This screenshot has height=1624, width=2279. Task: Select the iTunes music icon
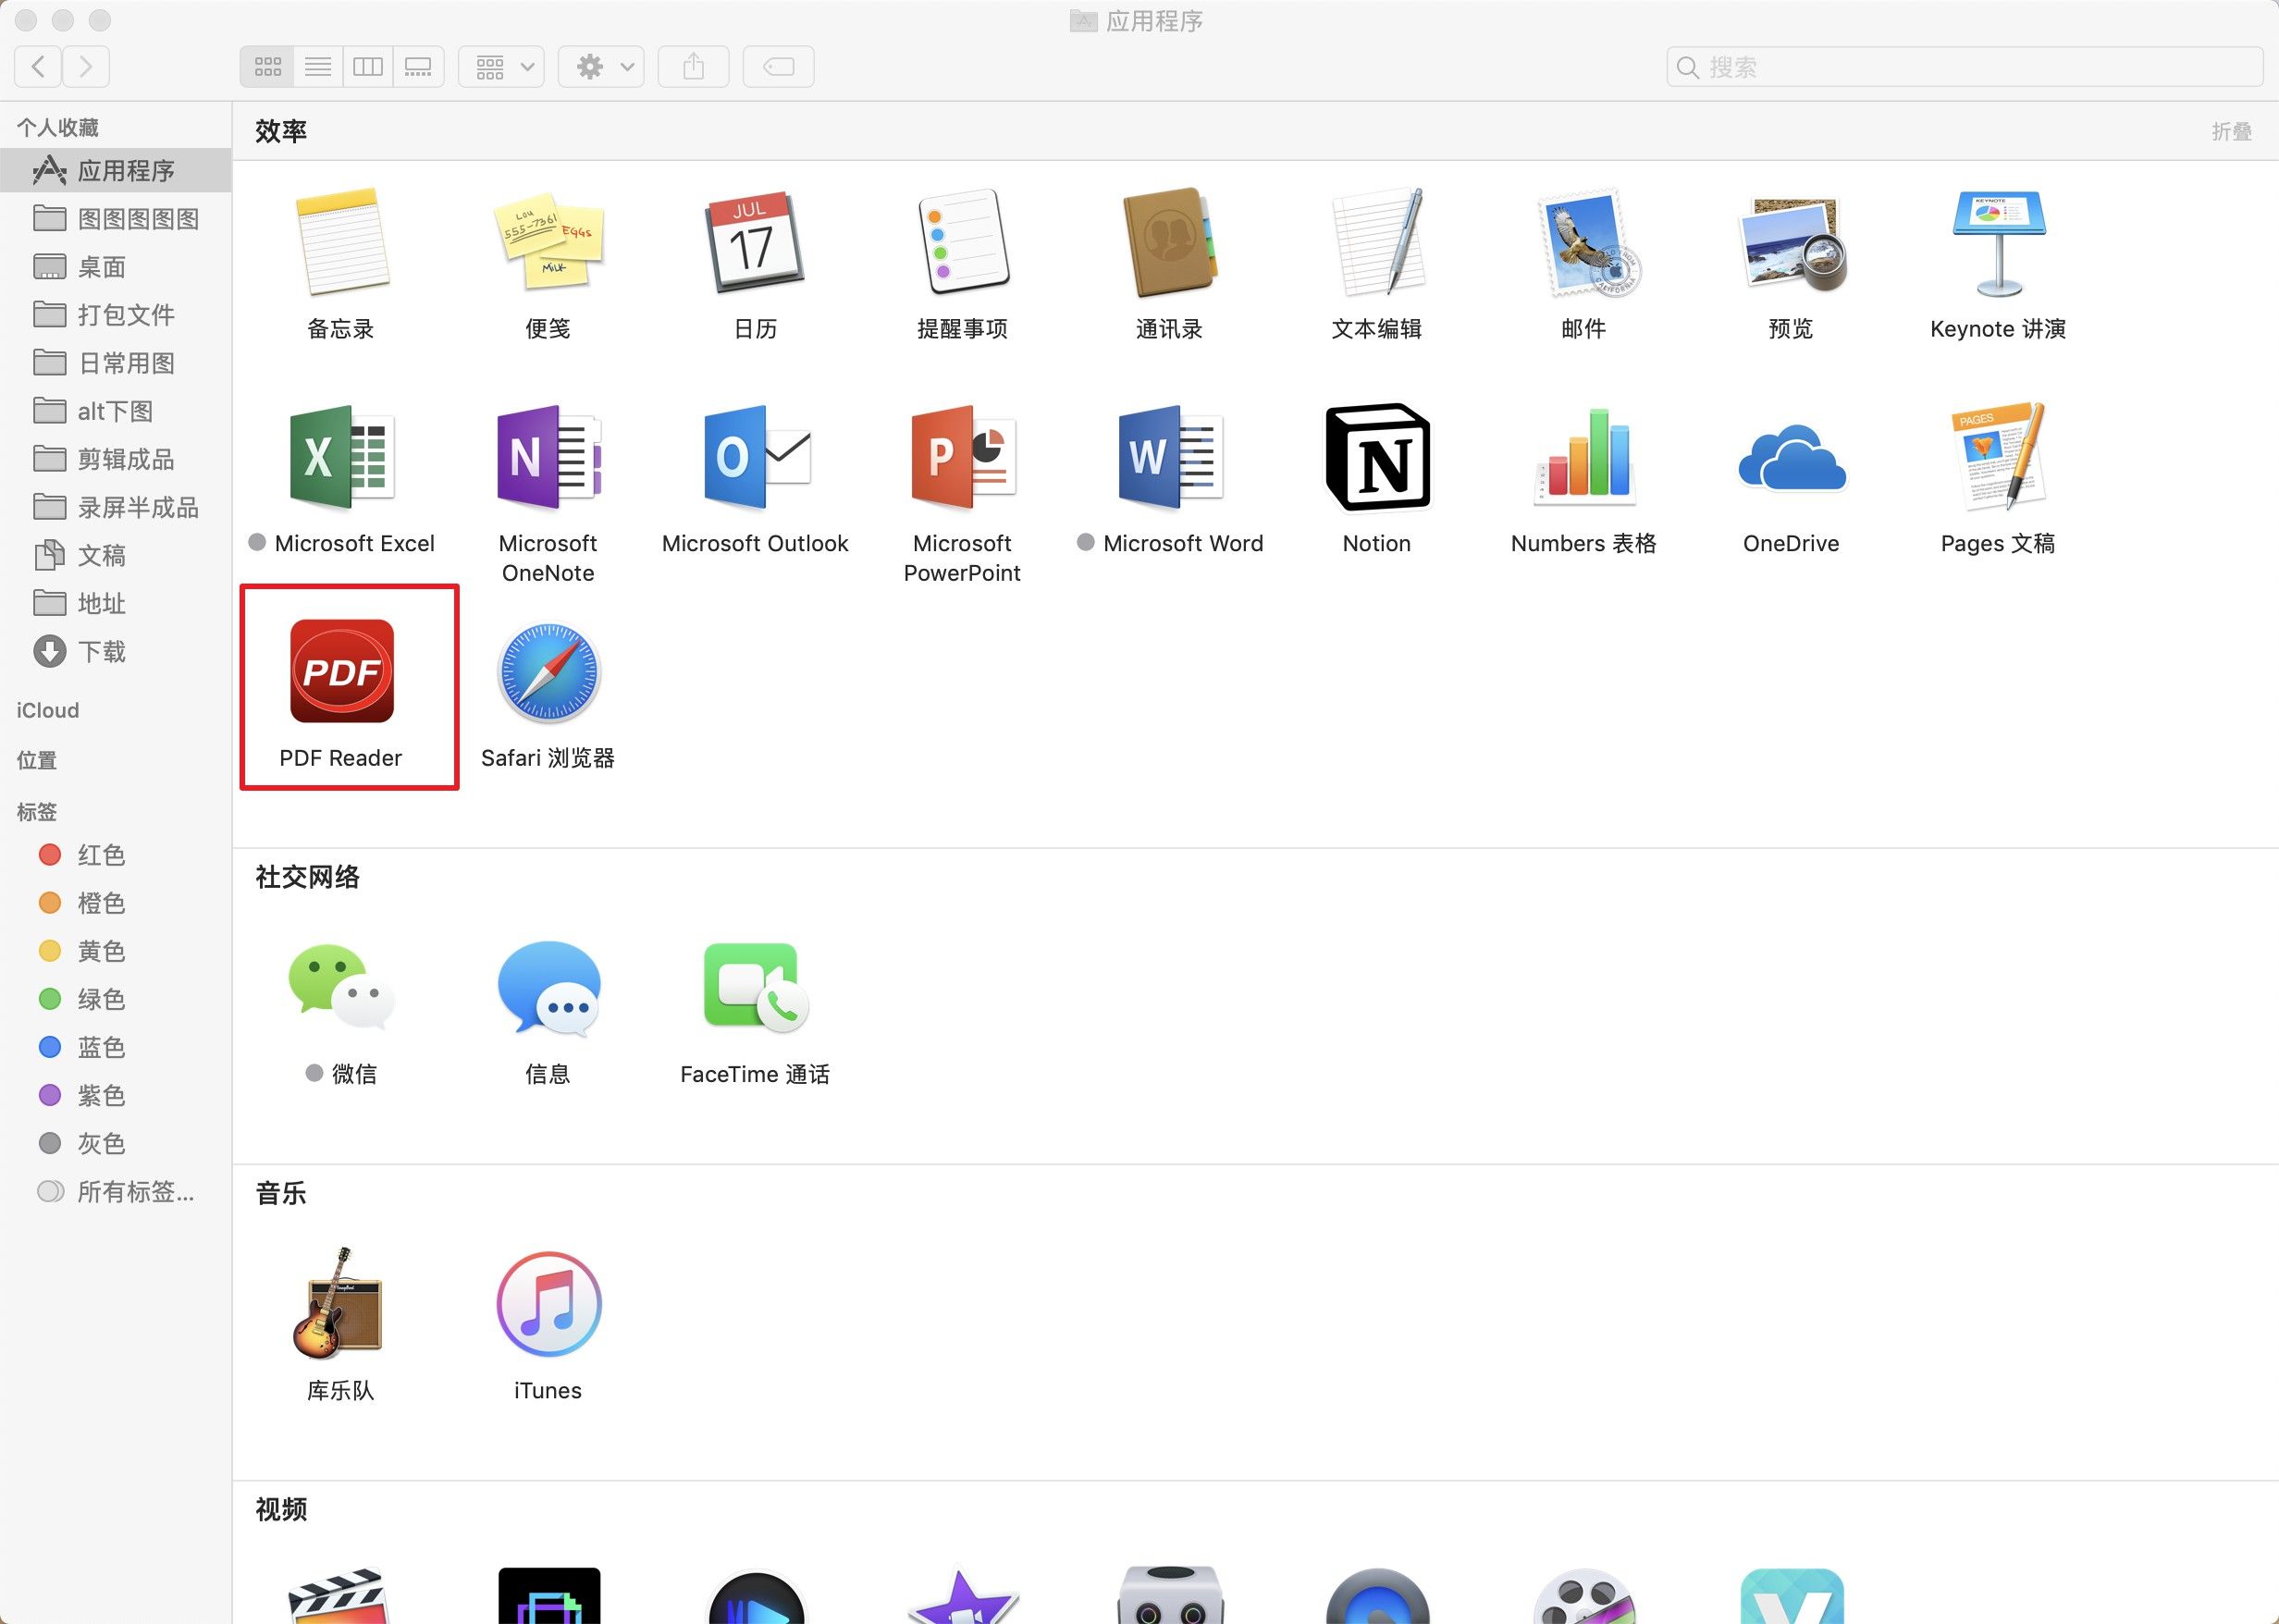[548, 1303]
